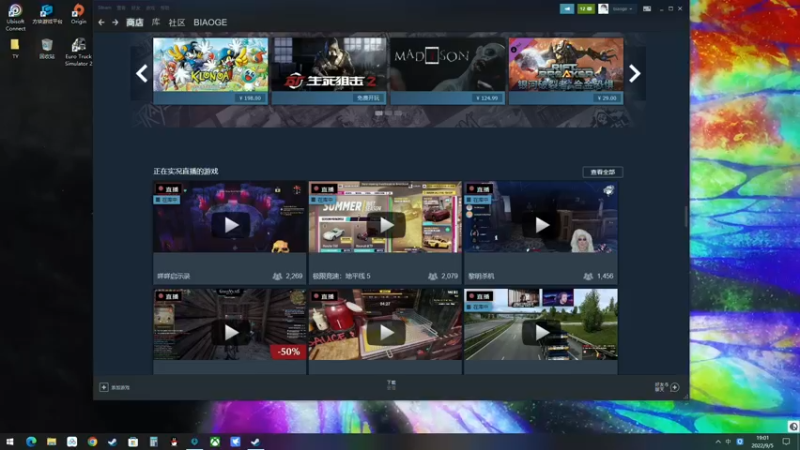Launch Google Chrome from taskbar
The height and width of the screenshot is (450, 800).
(92, 442)
